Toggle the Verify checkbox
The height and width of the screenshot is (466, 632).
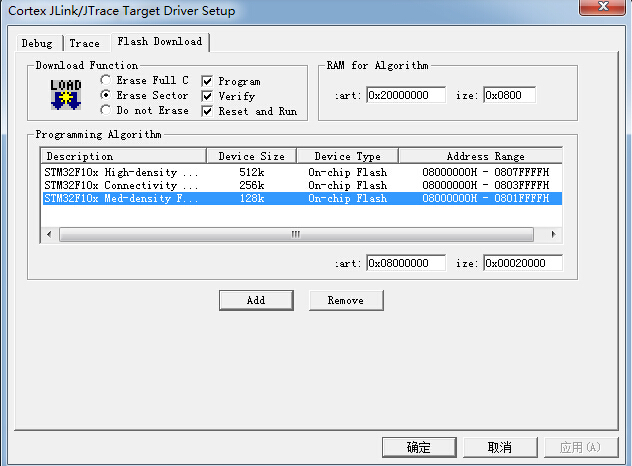tap(207, 96)
